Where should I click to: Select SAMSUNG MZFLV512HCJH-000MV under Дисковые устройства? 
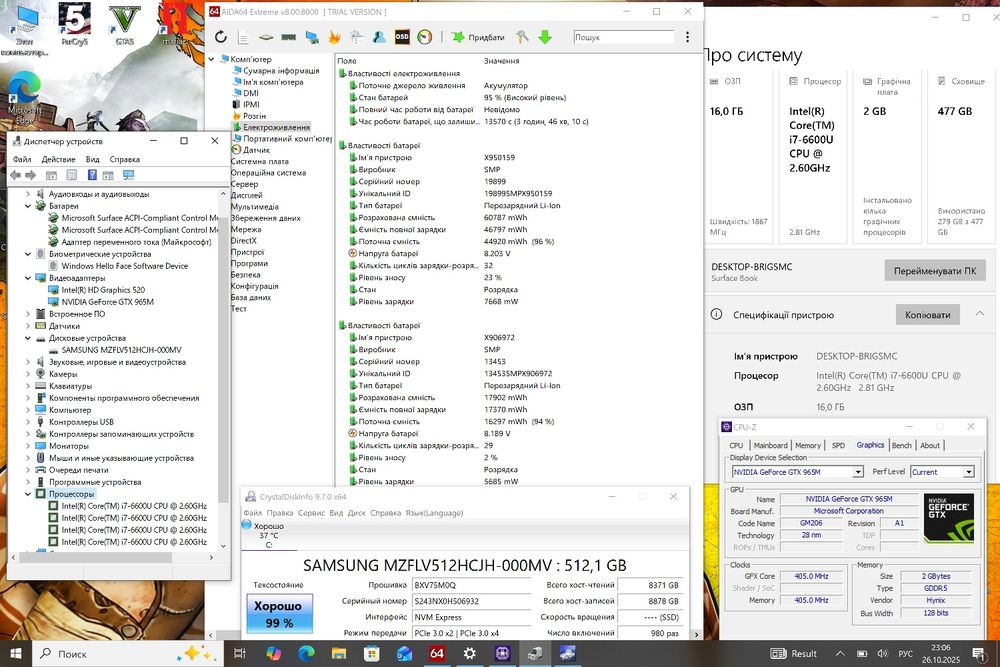coord(121,350)
